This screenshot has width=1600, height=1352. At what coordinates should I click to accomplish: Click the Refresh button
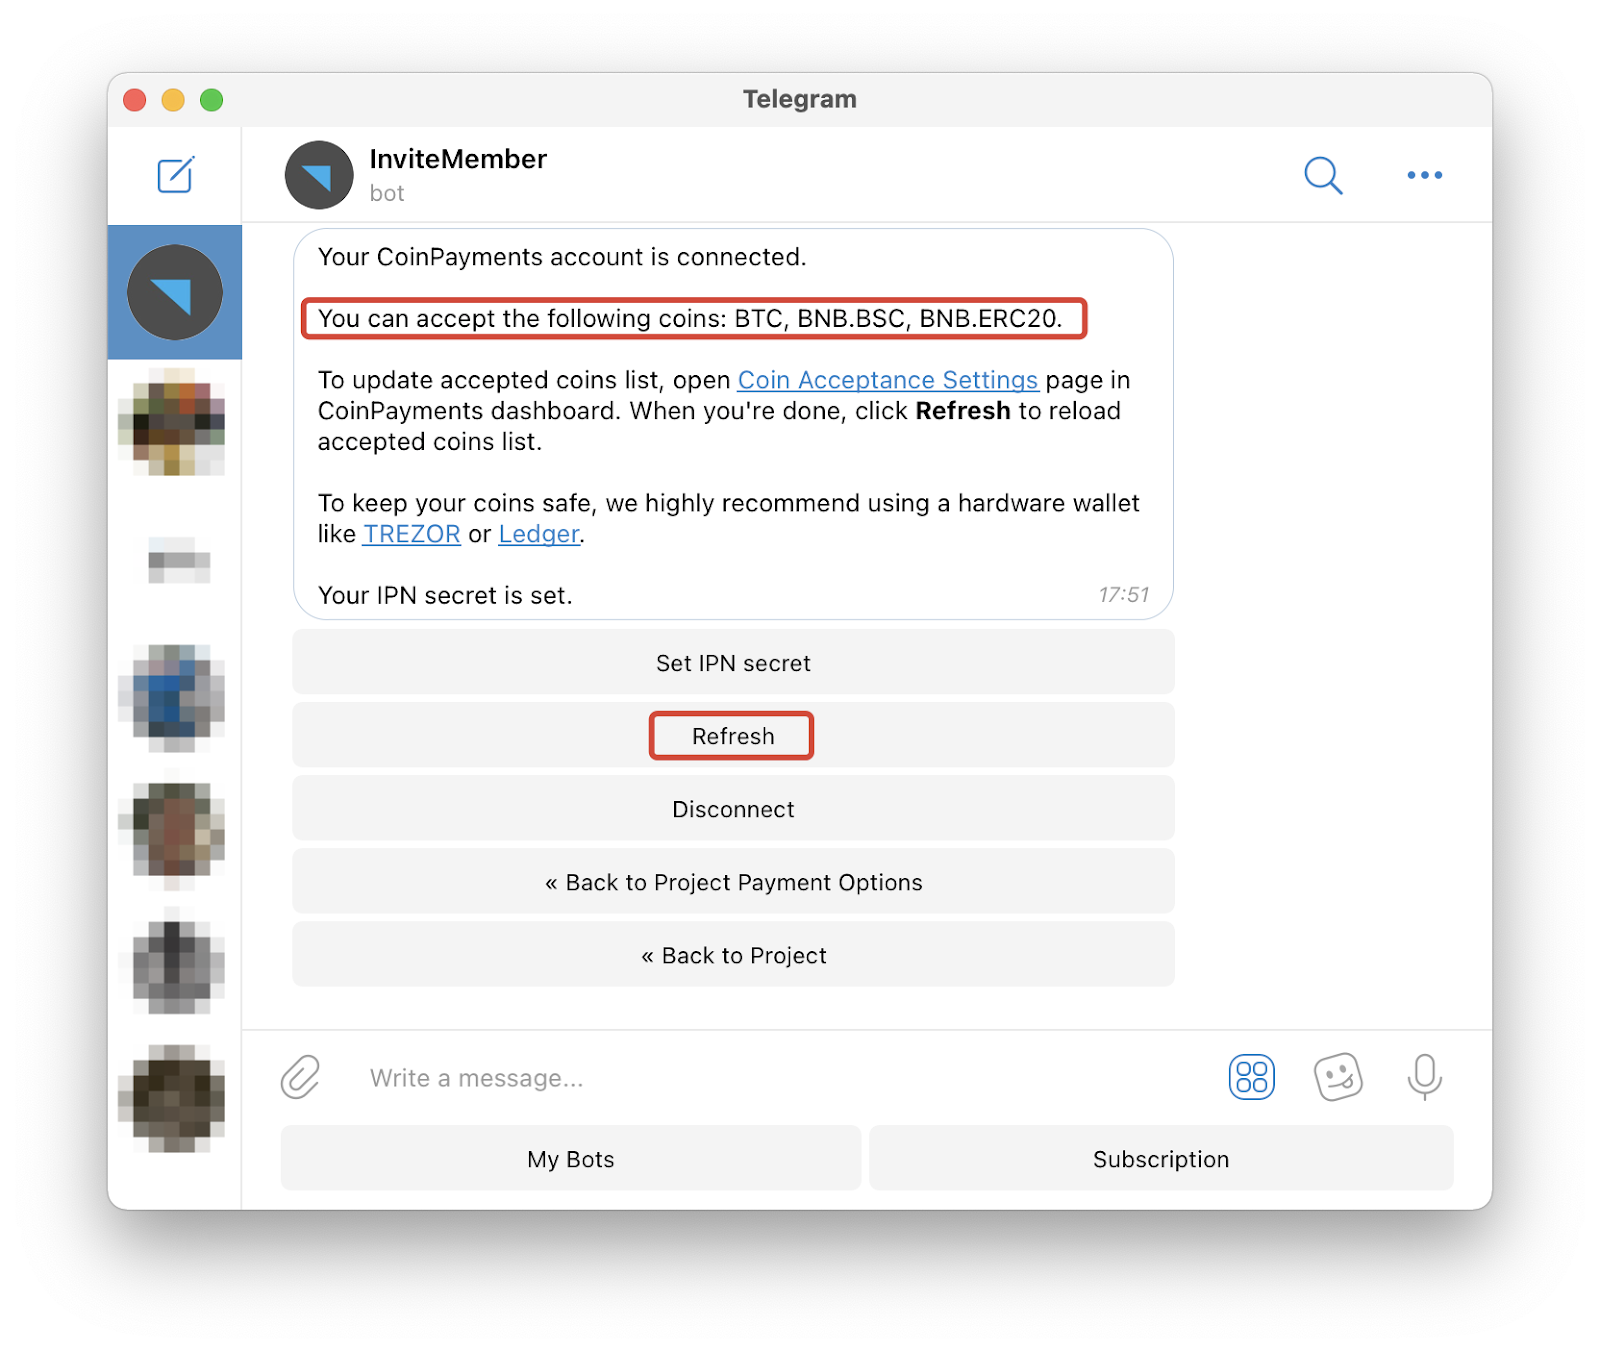733,735
